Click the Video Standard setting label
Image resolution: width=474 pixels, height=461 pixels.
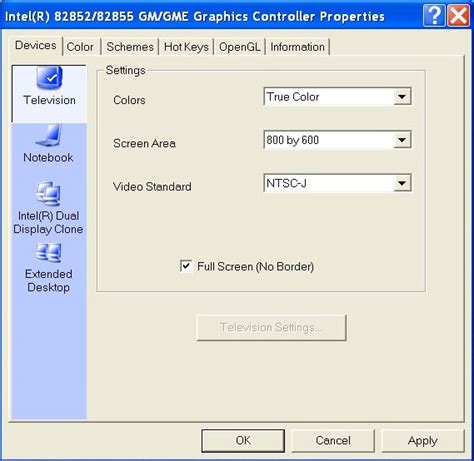pyautogui.click(x=152, y=187)
